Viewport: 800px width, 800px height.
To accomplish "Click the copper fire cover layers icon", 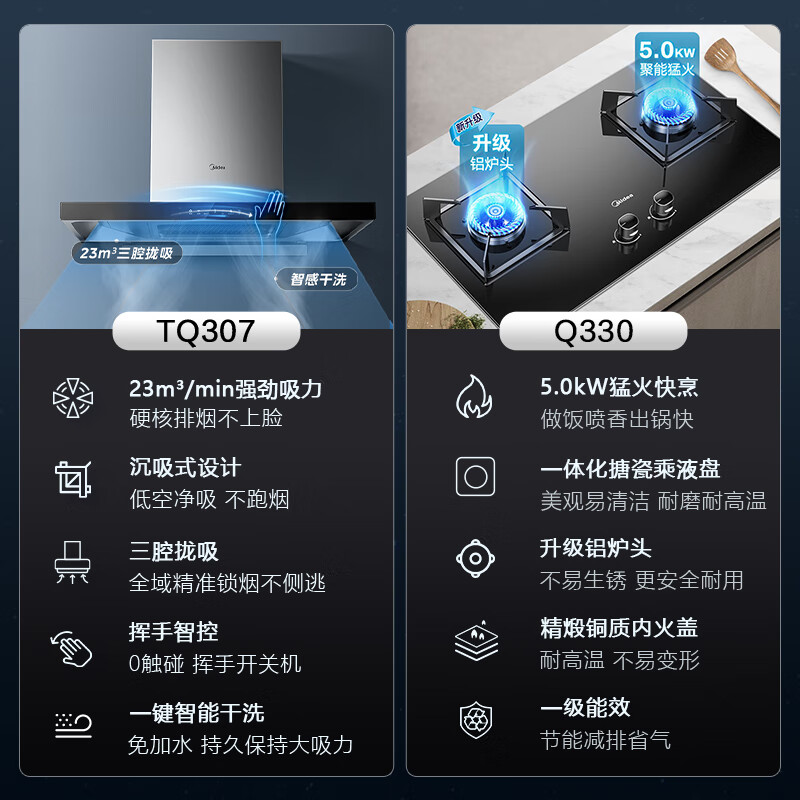I will coord(477,640).
